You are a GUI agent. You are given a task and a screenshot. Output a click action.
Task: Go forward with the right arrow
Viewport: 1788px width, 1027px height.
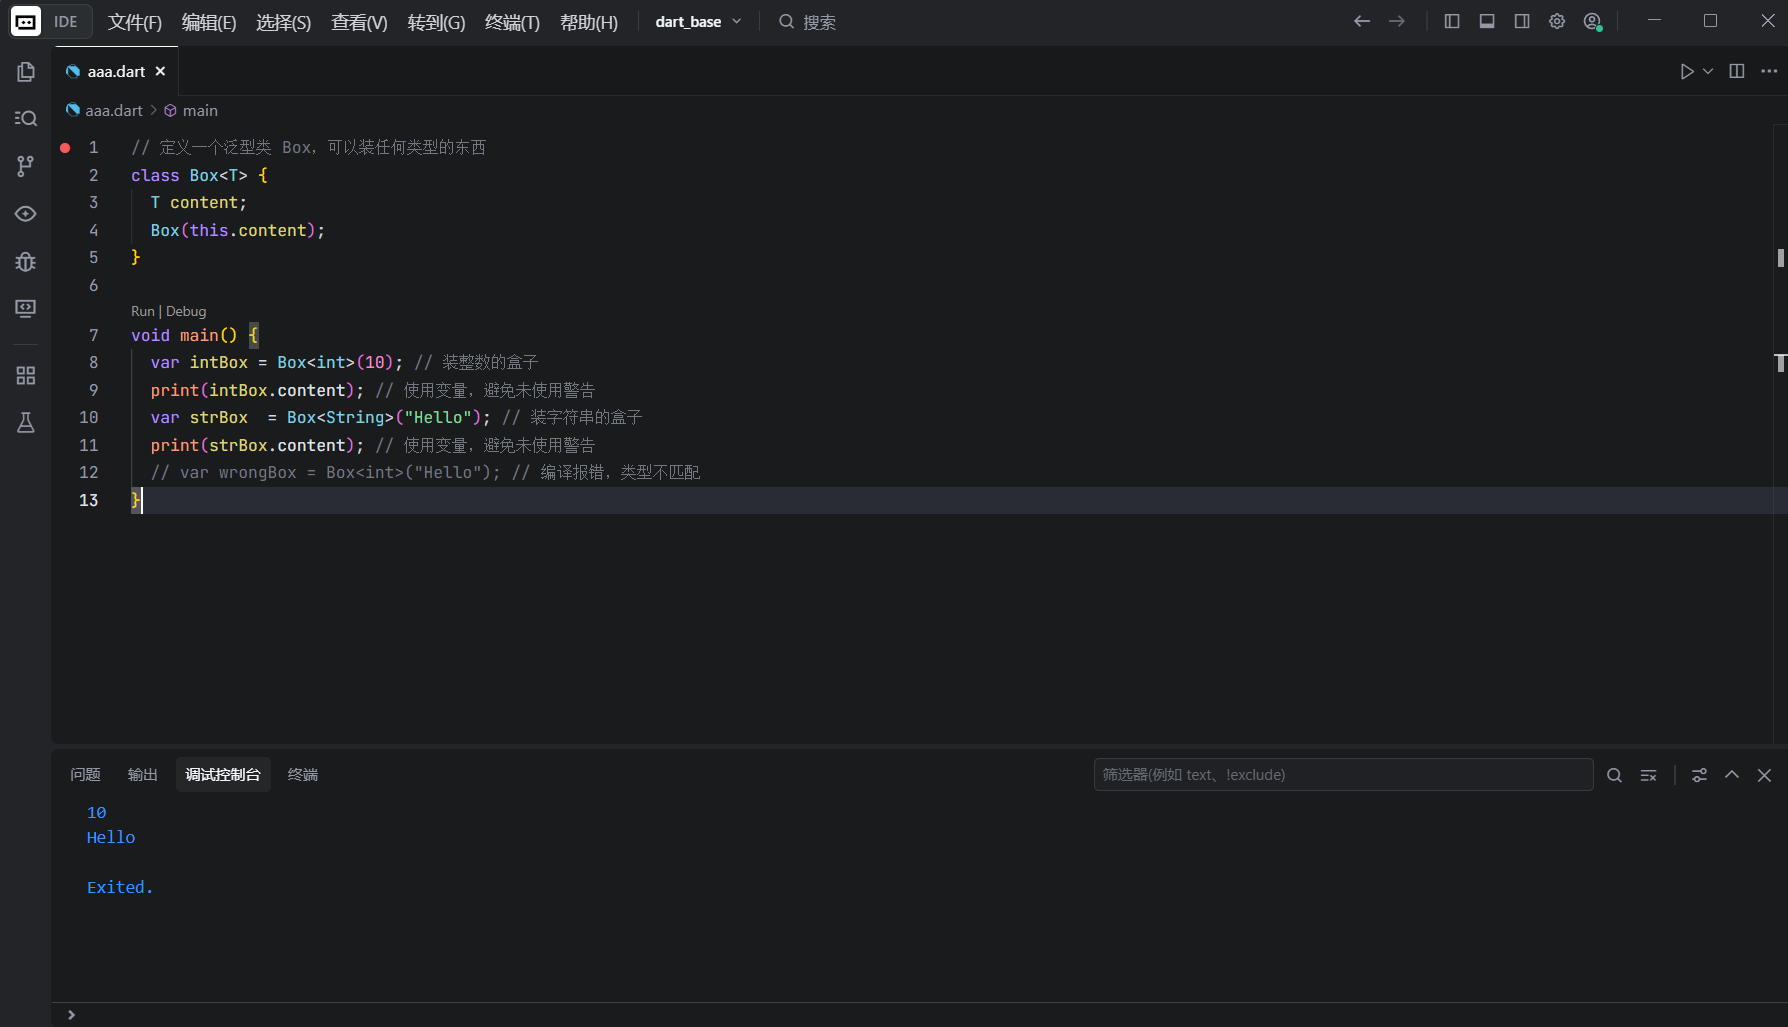(x=1397, y=21)
